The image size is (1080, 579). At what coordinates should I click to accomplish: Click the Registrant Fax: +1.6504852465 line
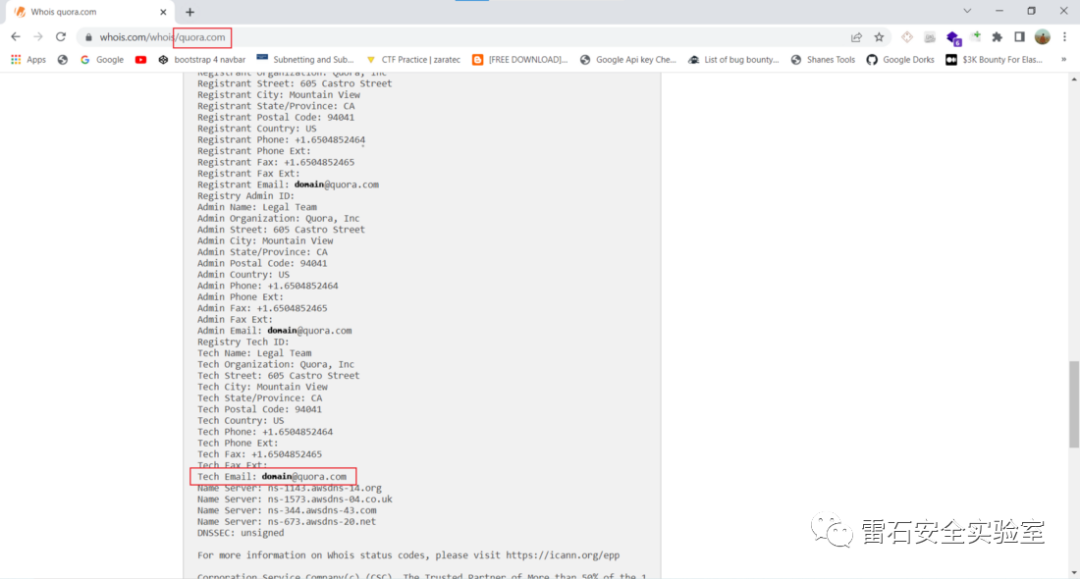276,162
